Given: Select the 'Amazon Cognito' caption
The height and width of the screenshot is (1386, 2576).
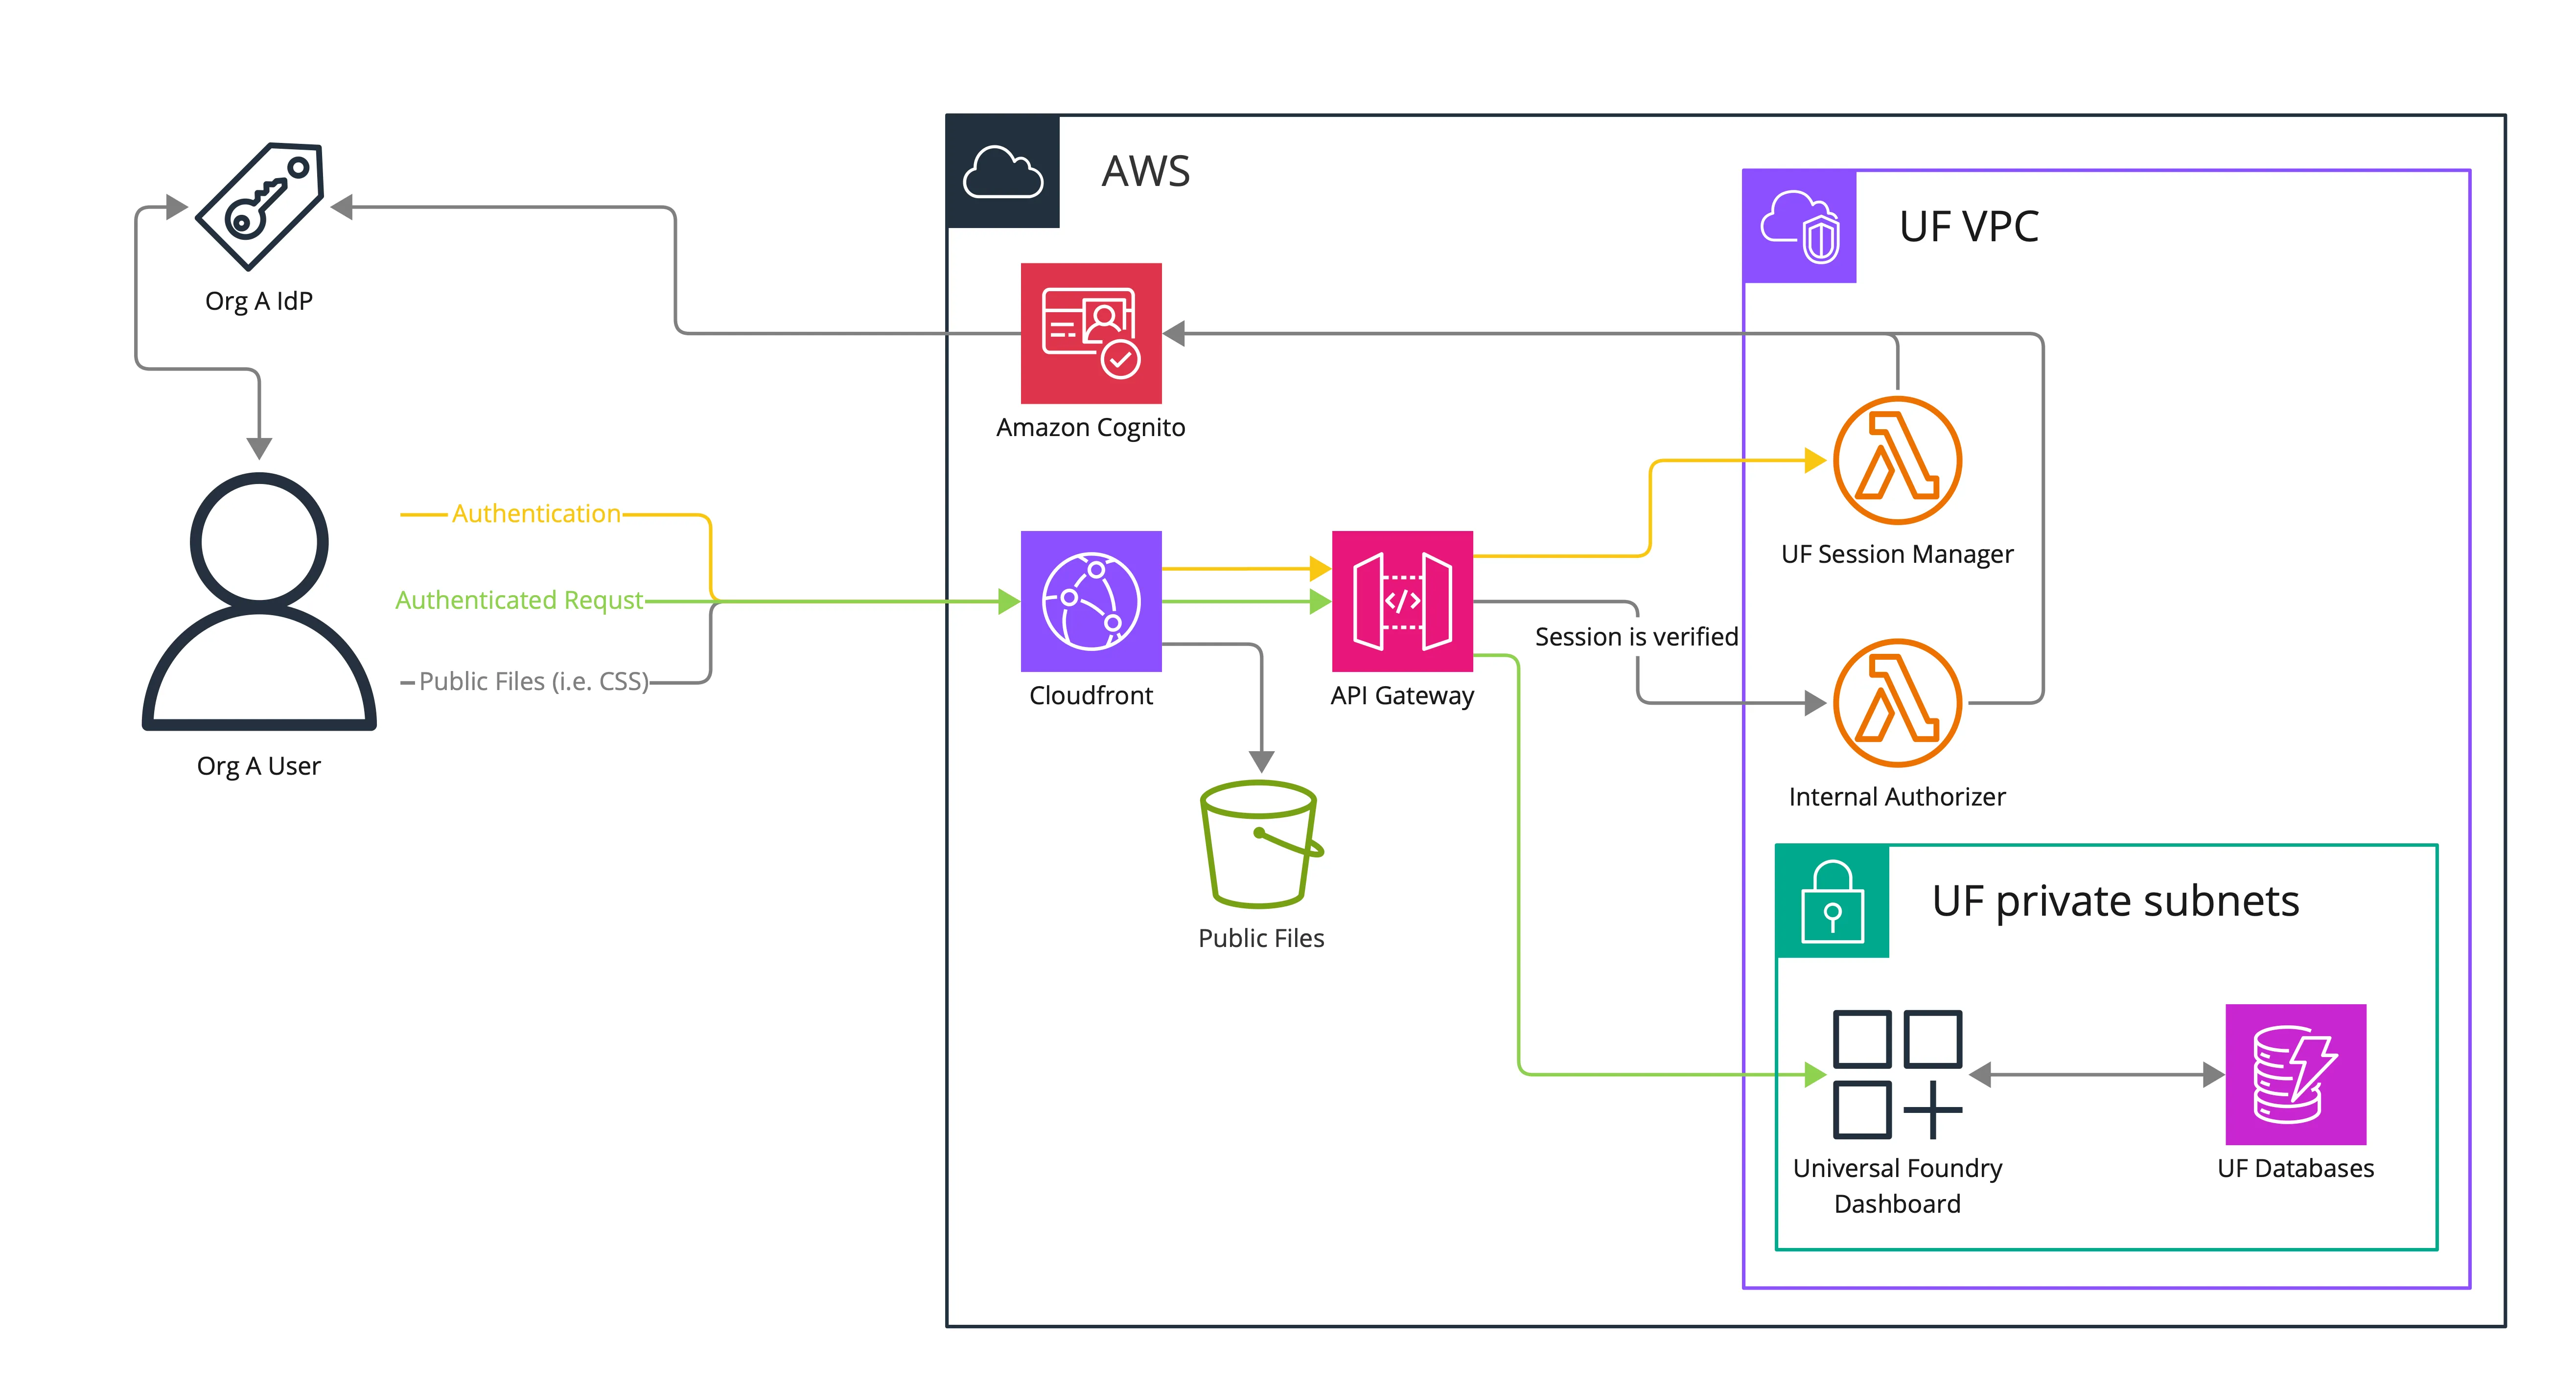Looking at the screenshot, I should tap(1091, 428).
